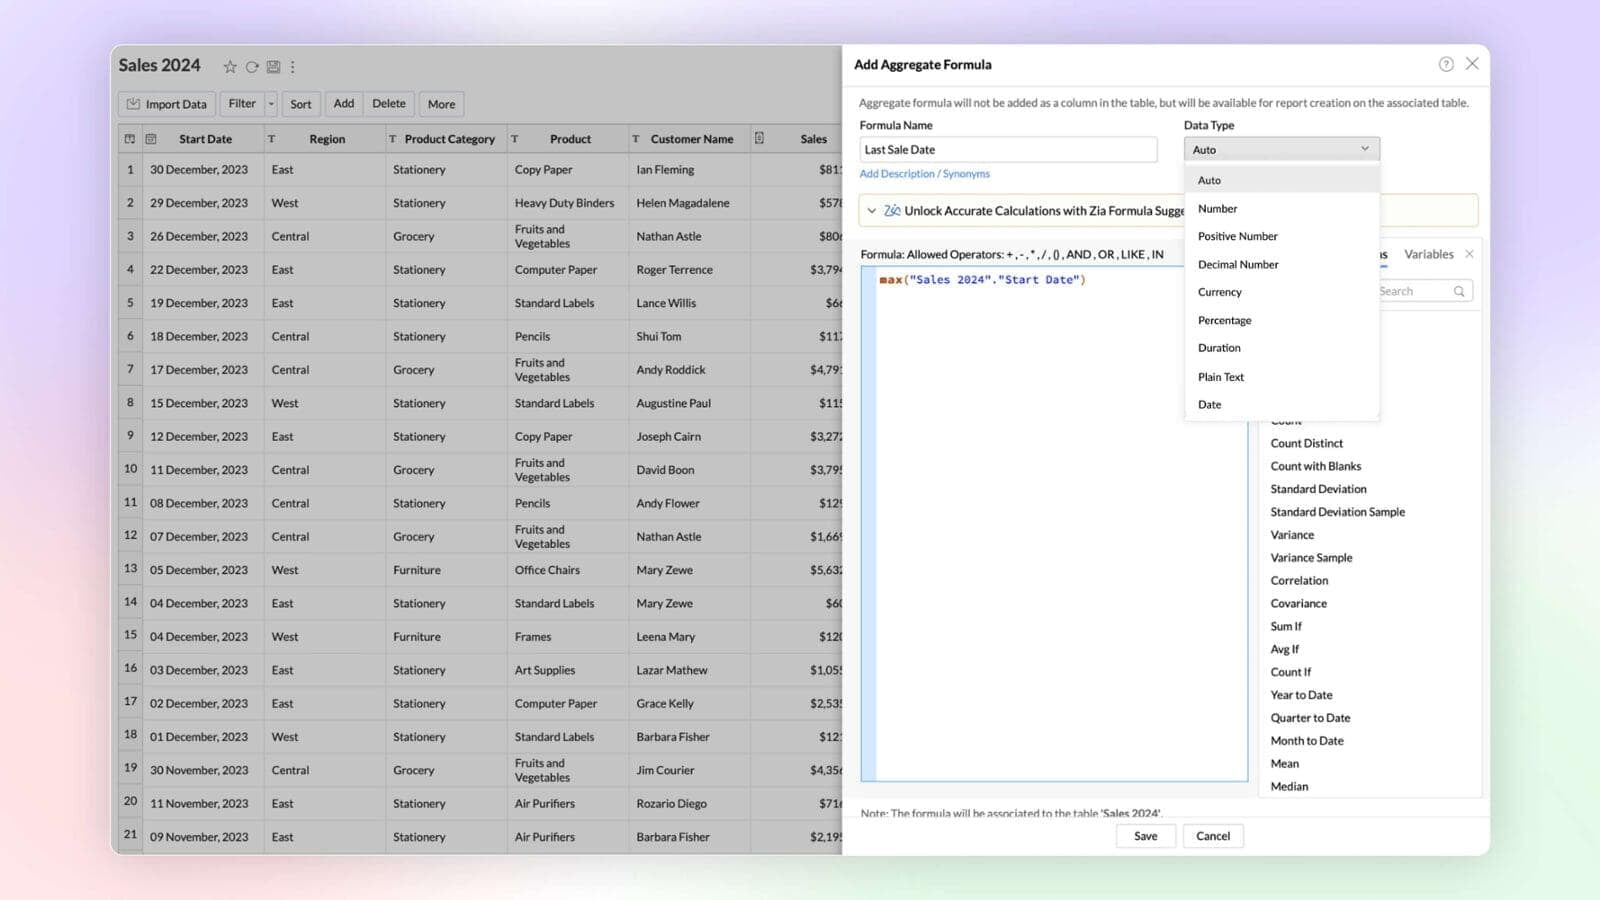Choose the Count If function

(x=1290, y=673)
